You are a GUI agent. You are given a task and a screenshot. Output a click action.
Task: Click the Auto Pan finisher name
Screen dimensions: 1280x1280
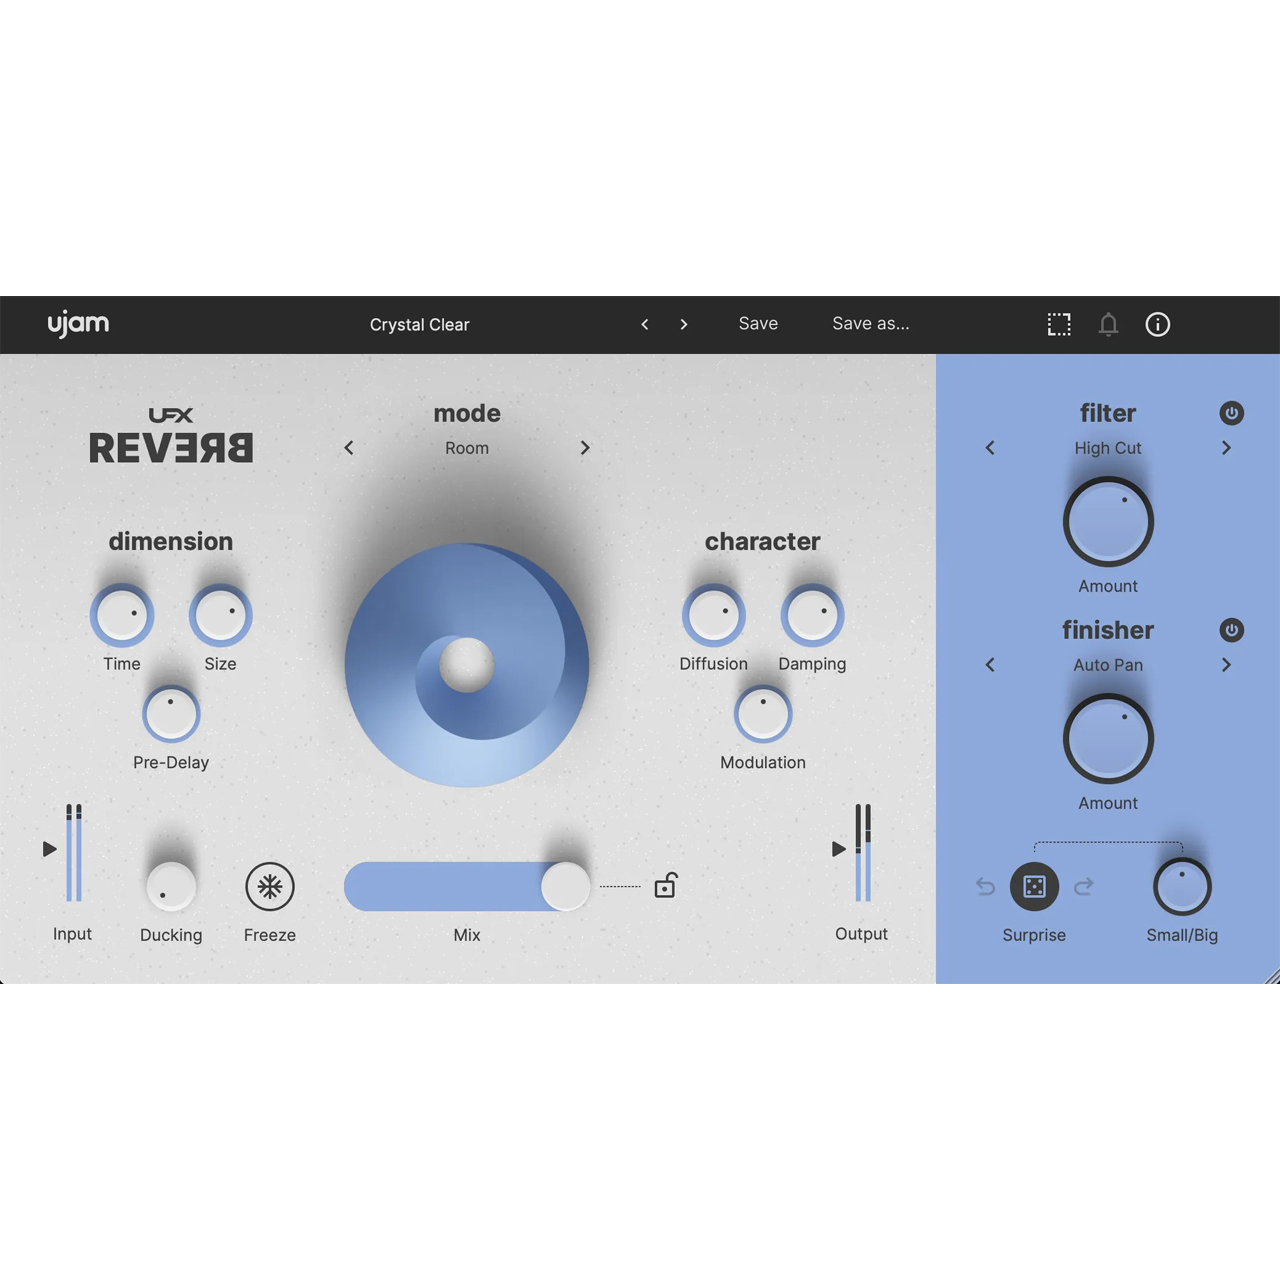coord(1108,665)
